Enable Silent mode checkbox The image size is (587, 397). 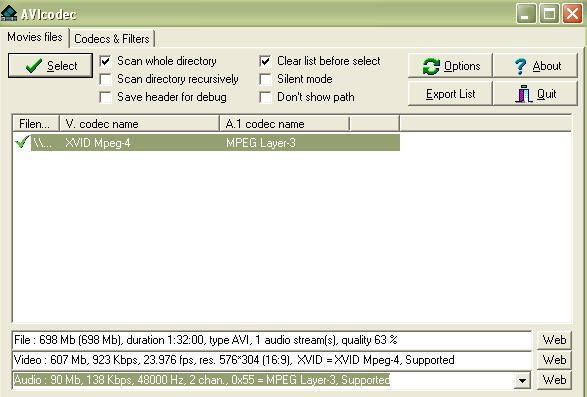pyautogui.click(x=265, y=79)
